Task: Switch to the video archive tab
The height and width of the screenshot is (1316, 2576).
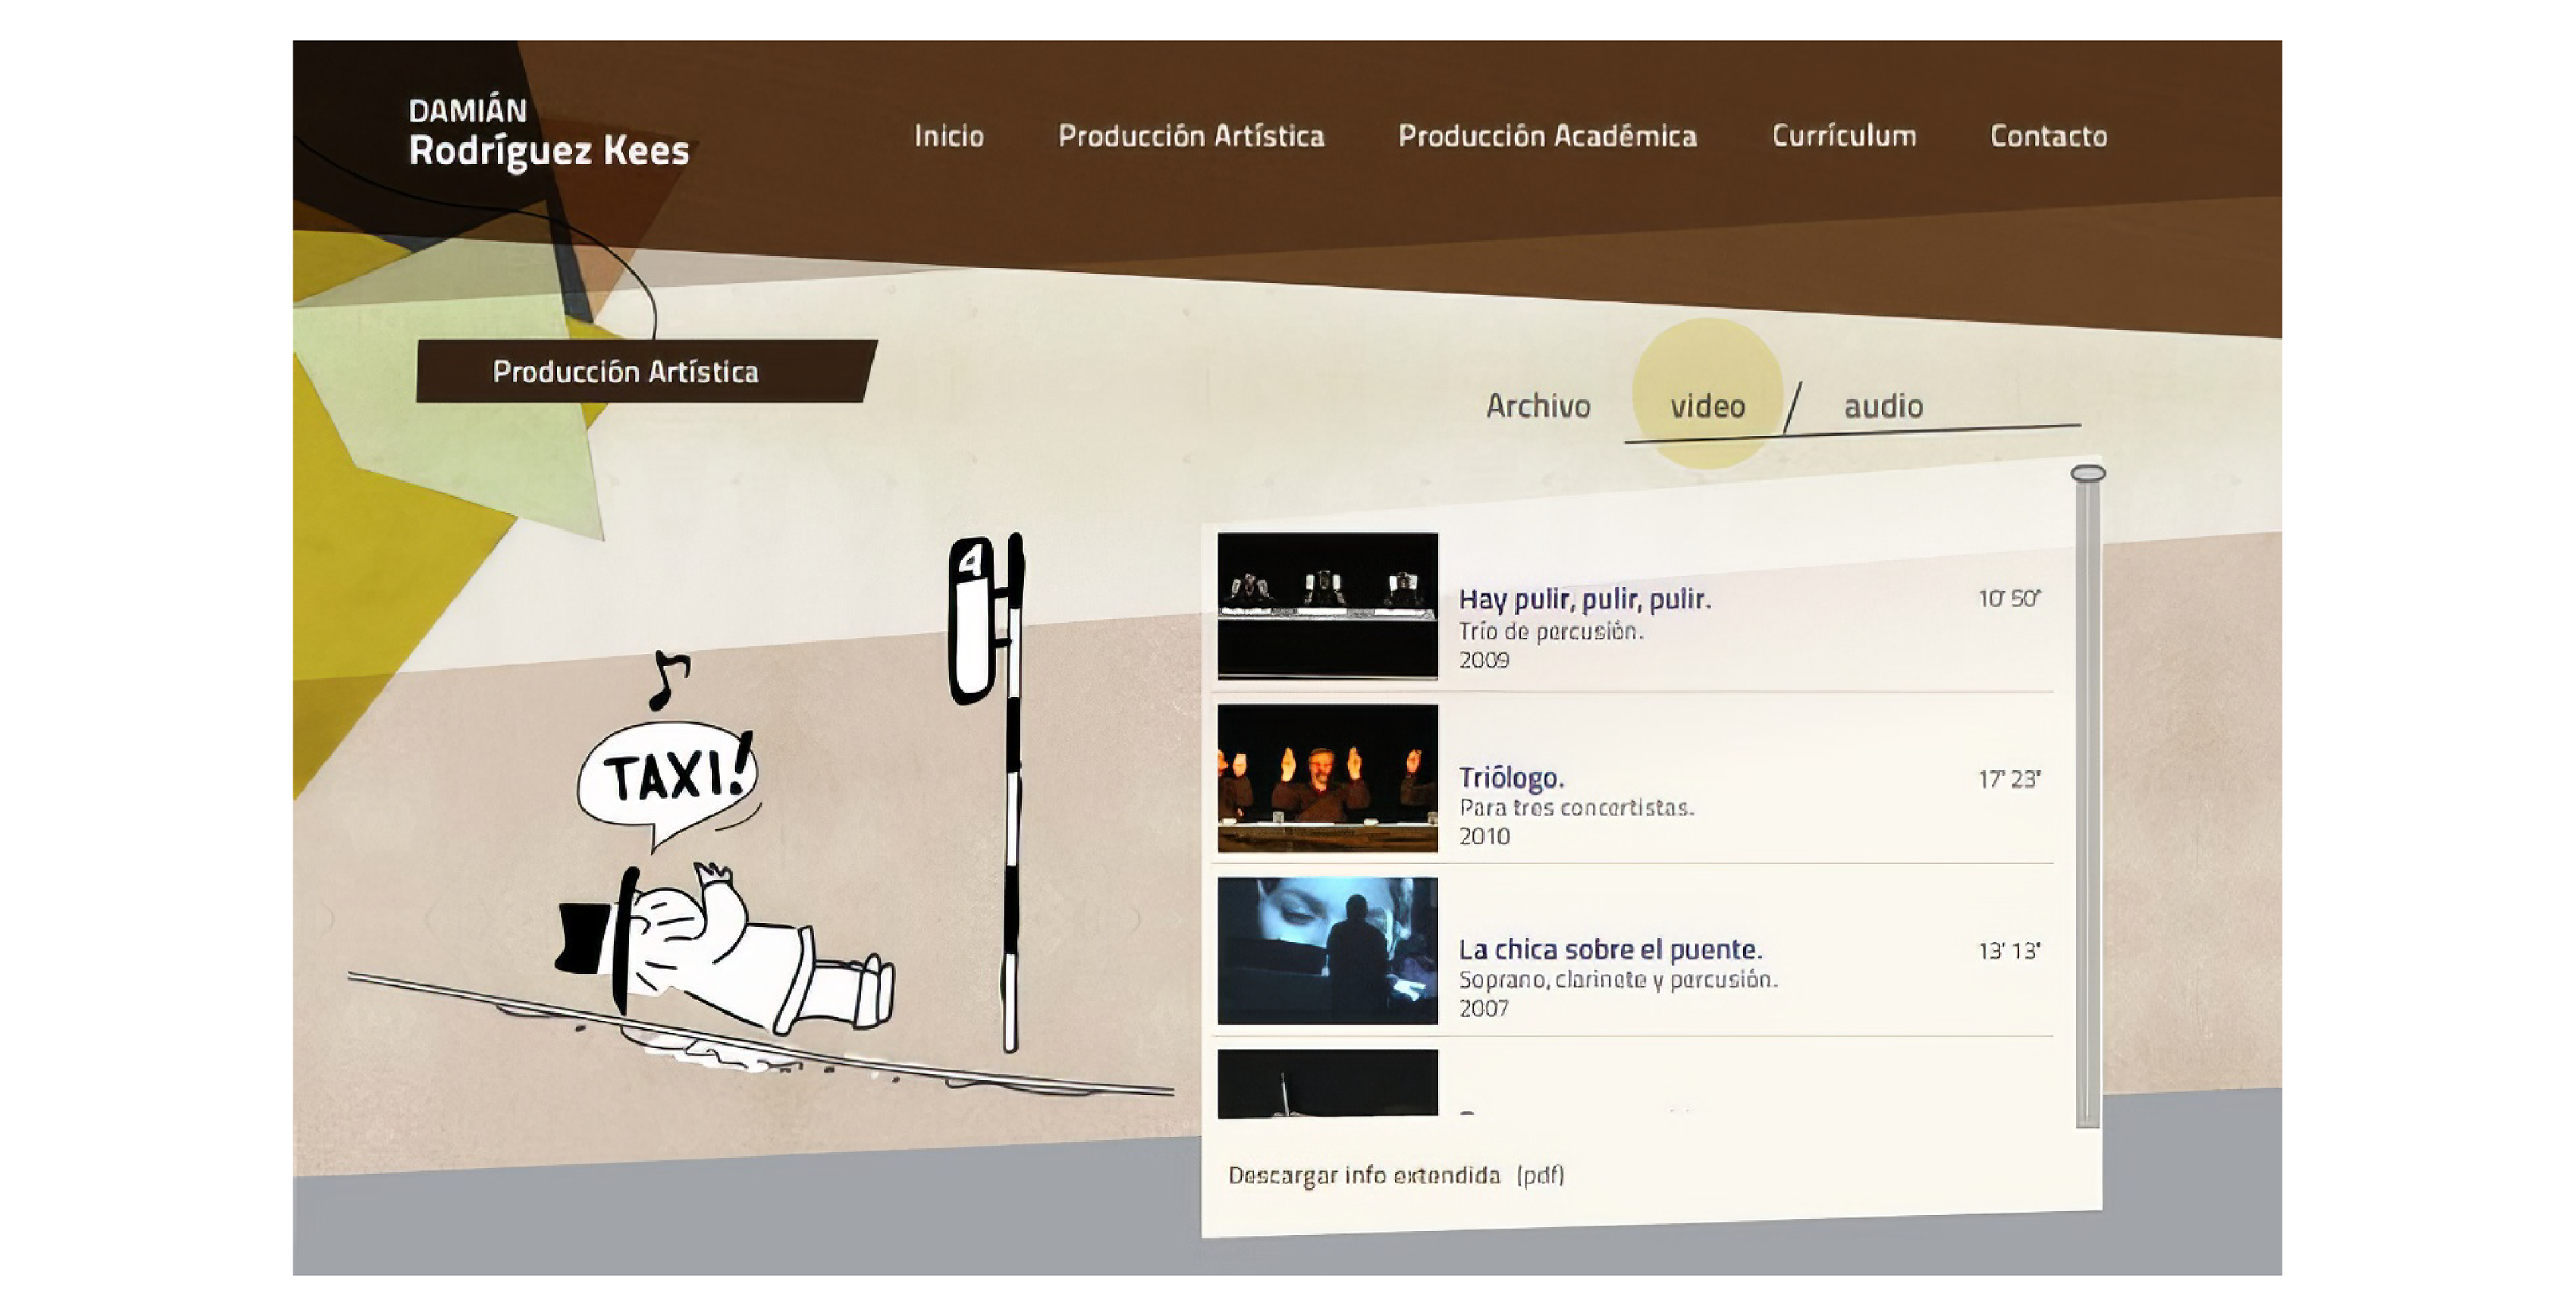Action: click(1707, 406)
